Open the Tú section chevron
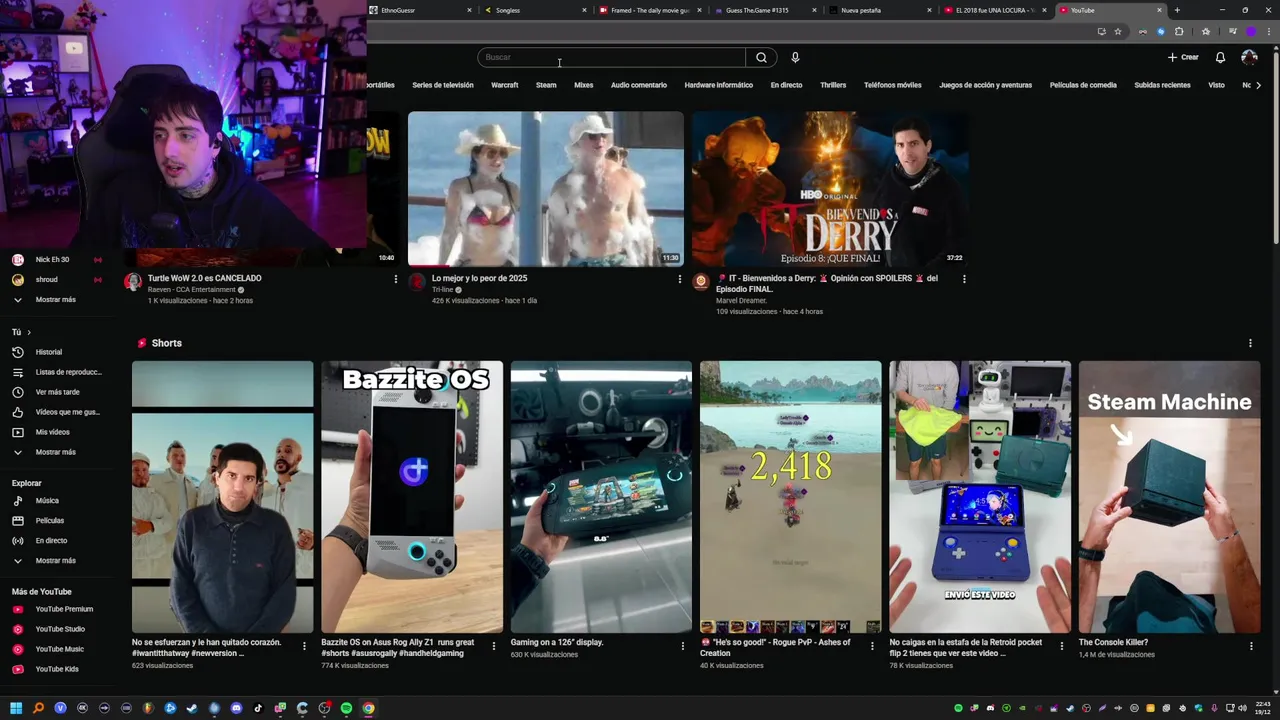The height and width of the screenshot is (720, 1280). click(x=29, y=332)
